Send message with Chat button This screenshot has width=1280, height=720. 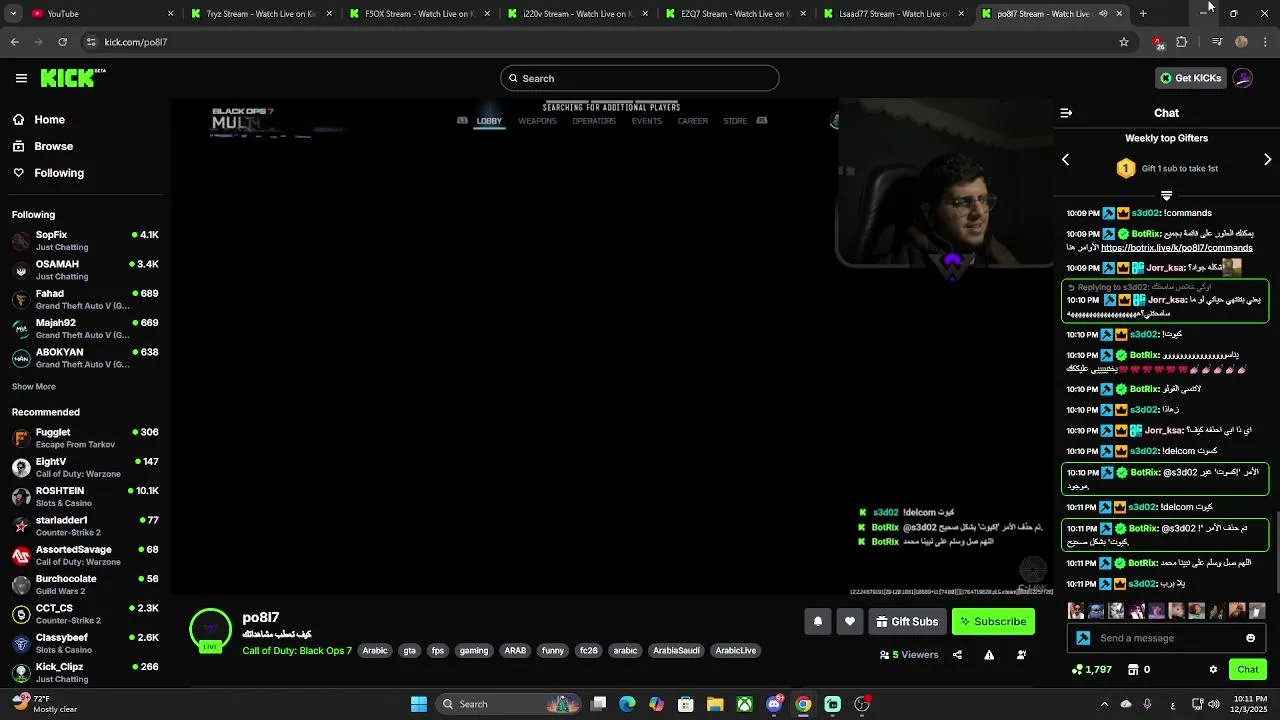[1248, 669]
